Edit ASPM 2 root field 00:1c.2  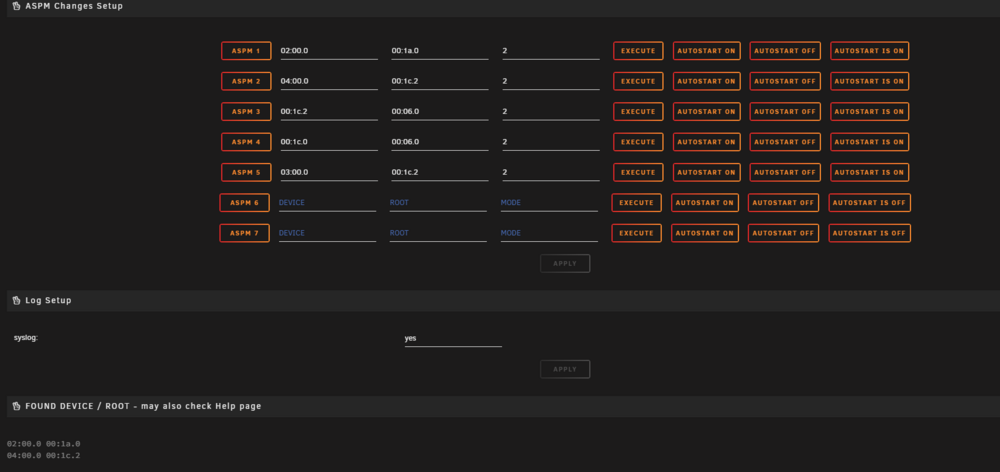click(440, 82)
